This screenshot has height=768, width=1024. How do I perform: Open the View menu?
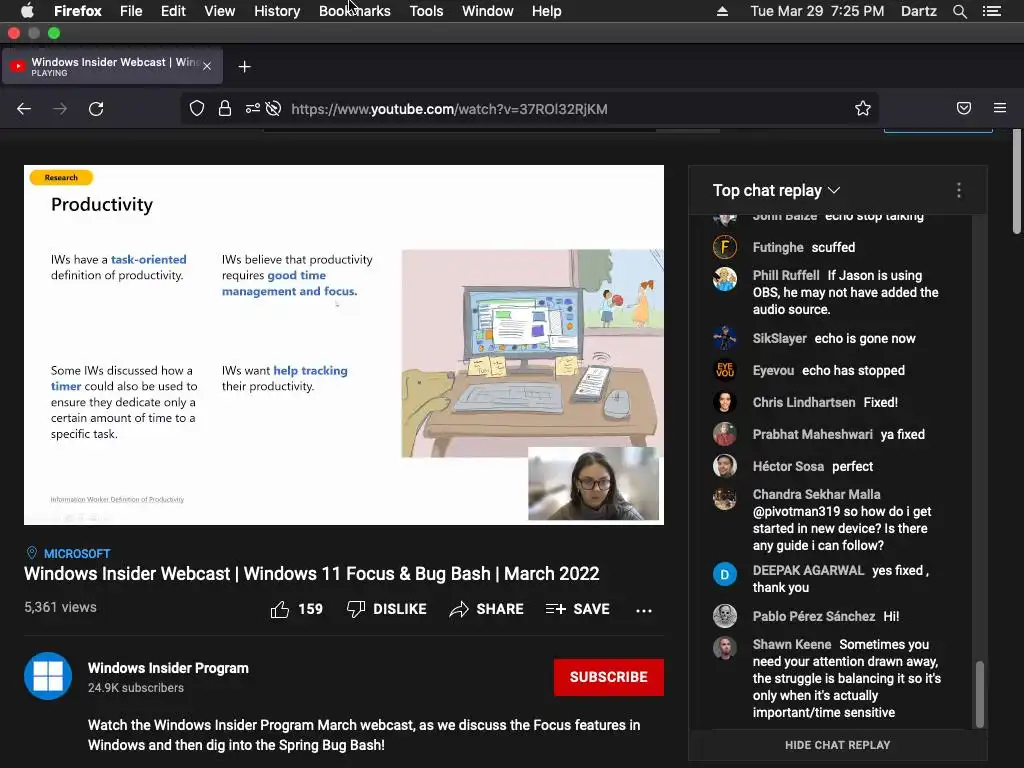click(x=219, y=11)
